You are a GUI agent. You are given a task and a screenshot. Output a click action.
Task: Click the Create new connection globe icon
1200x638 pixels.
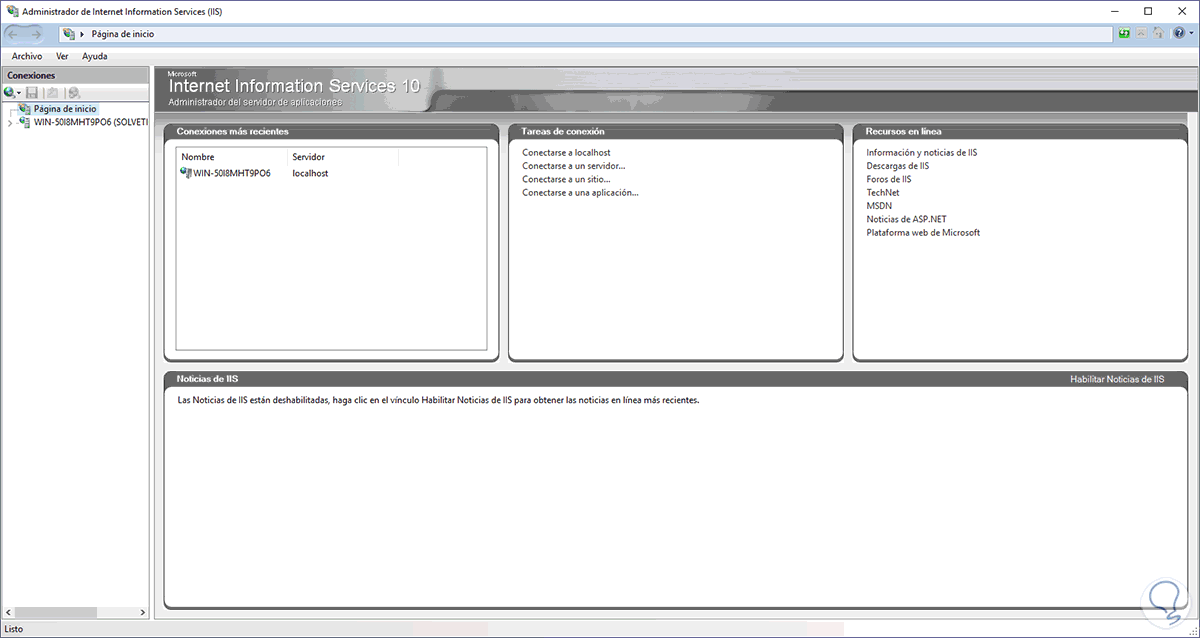9,92
